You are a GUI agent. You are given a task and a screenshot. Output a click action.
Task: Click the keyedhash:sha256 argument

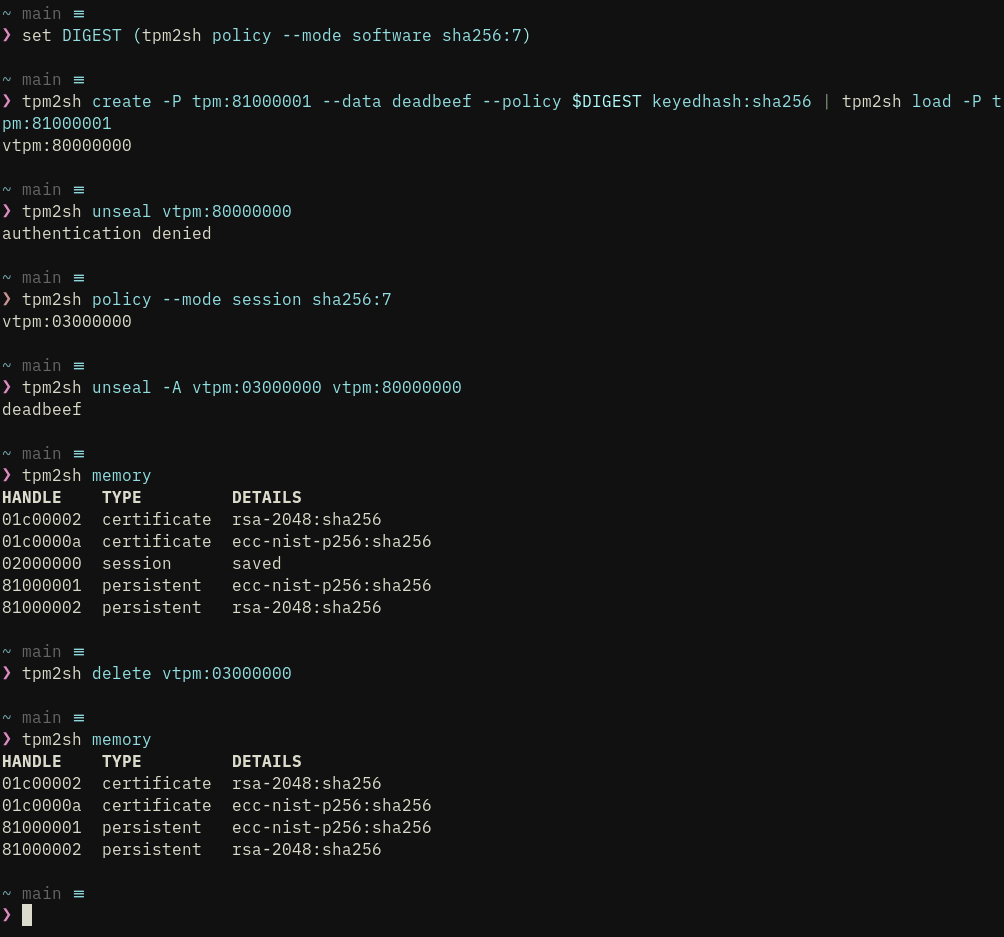[x=731, y=102]
